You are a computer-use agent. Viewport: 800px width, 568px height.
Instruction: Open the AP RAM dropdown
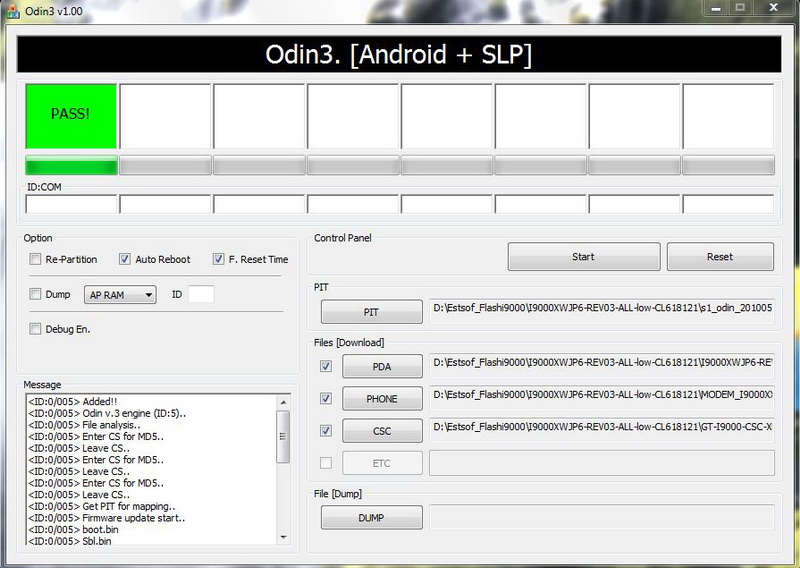pos(120,294)
